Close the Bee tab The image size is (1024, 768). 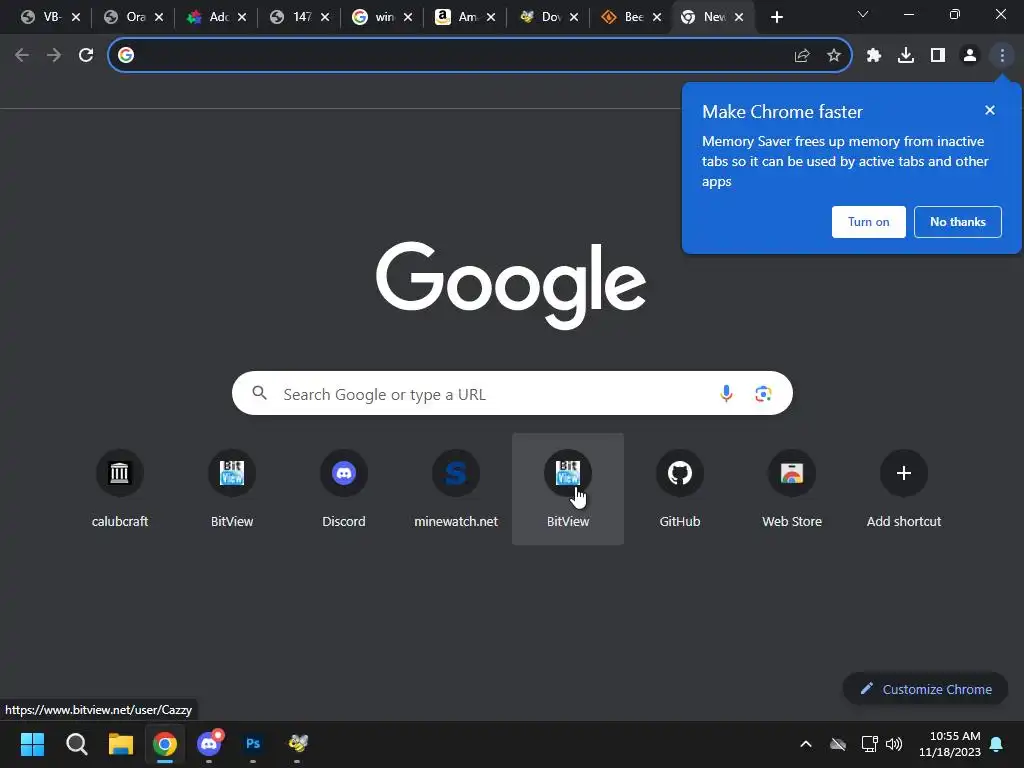click(657, 18)
